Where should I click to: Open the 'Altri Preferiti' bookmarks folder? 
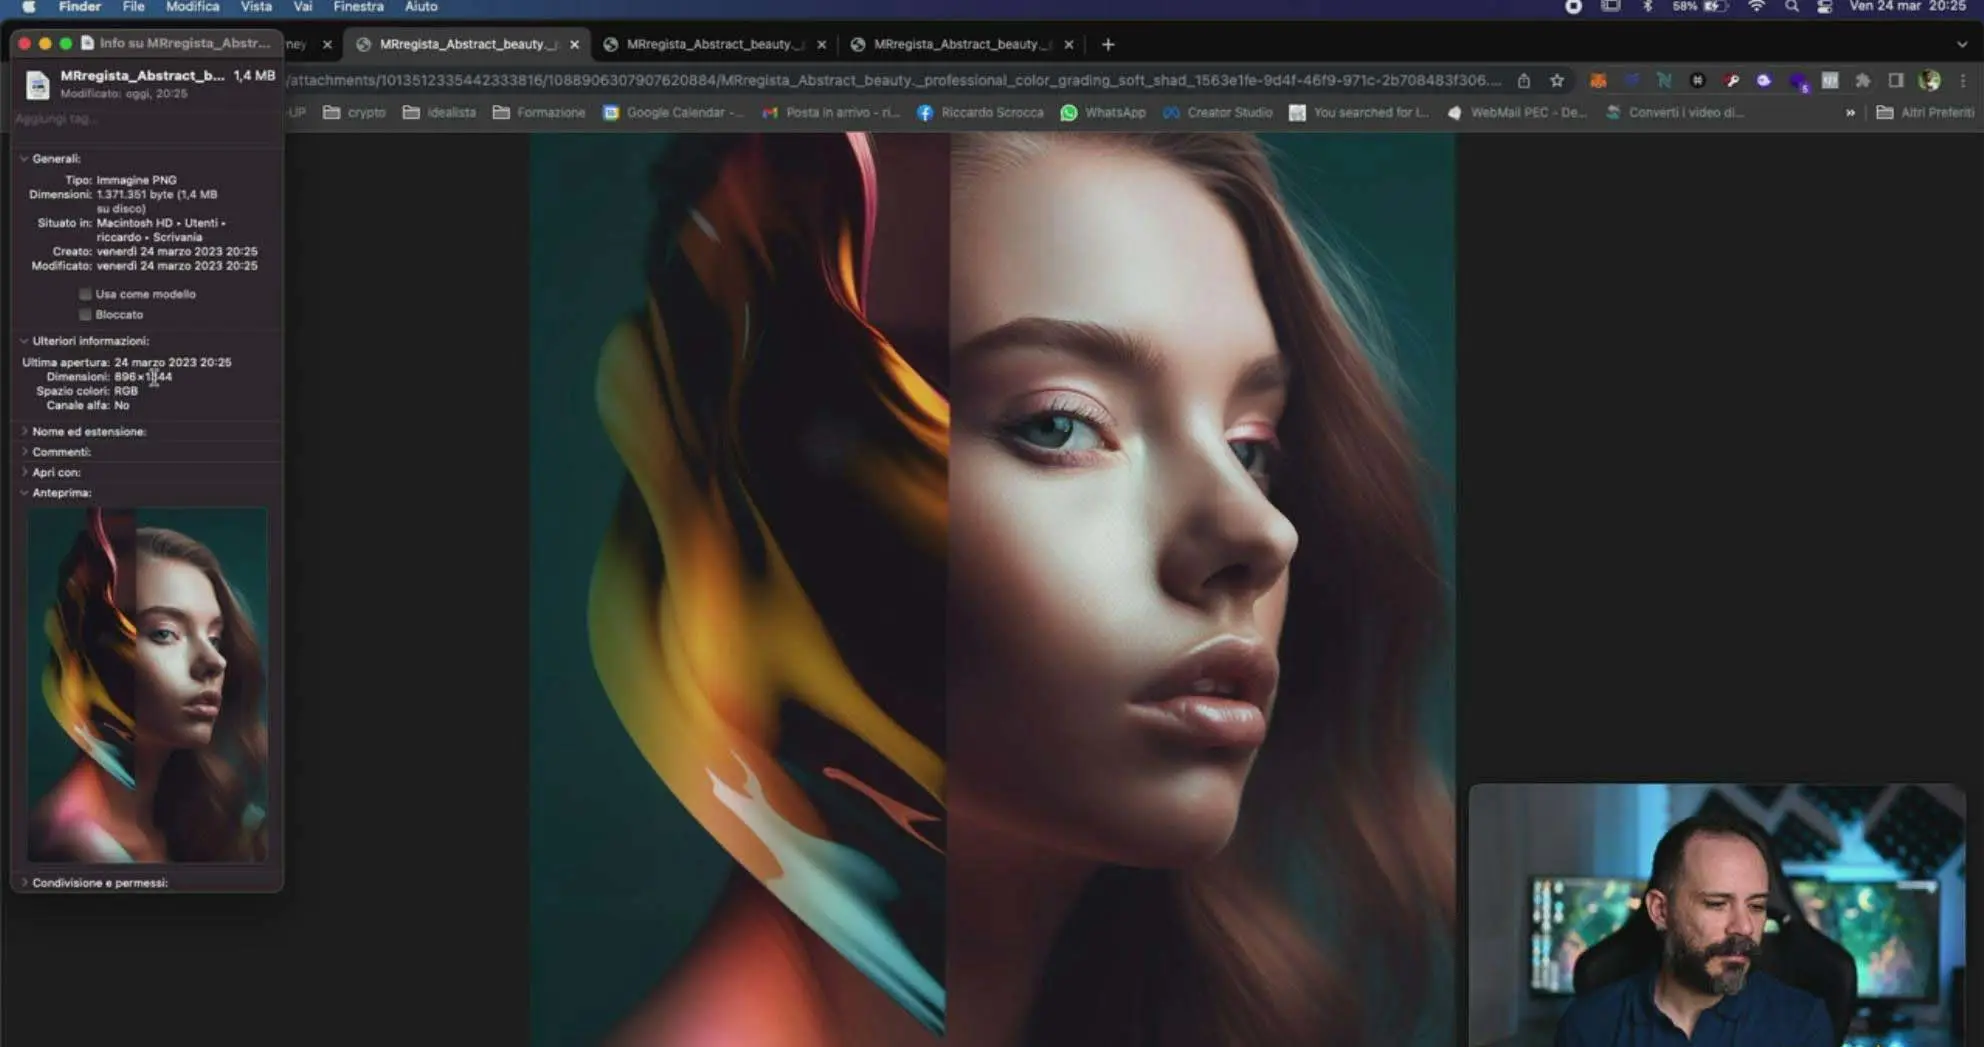(1925, 113)
